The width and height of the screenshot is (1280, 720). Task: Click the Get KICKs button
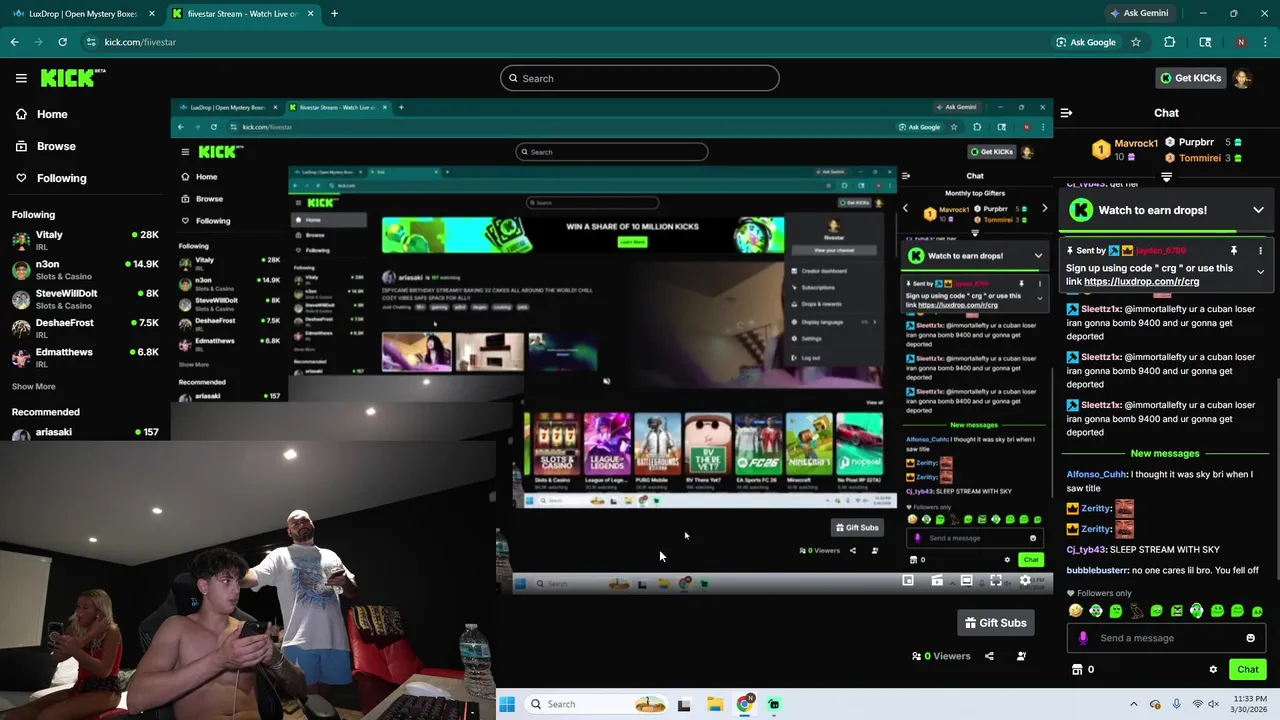pyautogui.click(x=1190, y=78)
